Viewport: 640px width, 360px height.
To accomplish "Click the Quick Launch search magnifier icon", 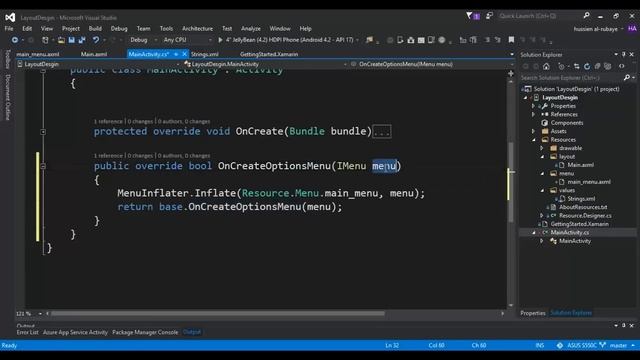I will (587, 16).
